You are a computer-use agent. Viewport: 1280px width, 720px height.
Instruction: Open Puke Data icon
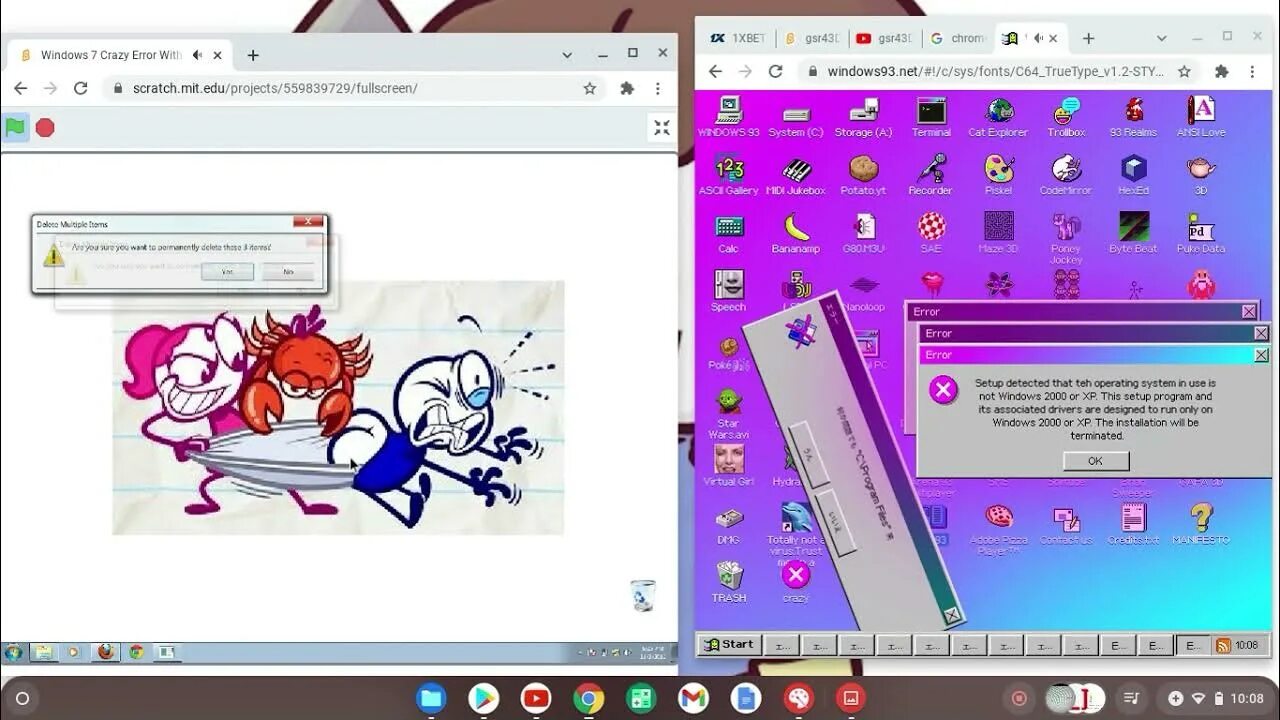tap(1201, 234)
